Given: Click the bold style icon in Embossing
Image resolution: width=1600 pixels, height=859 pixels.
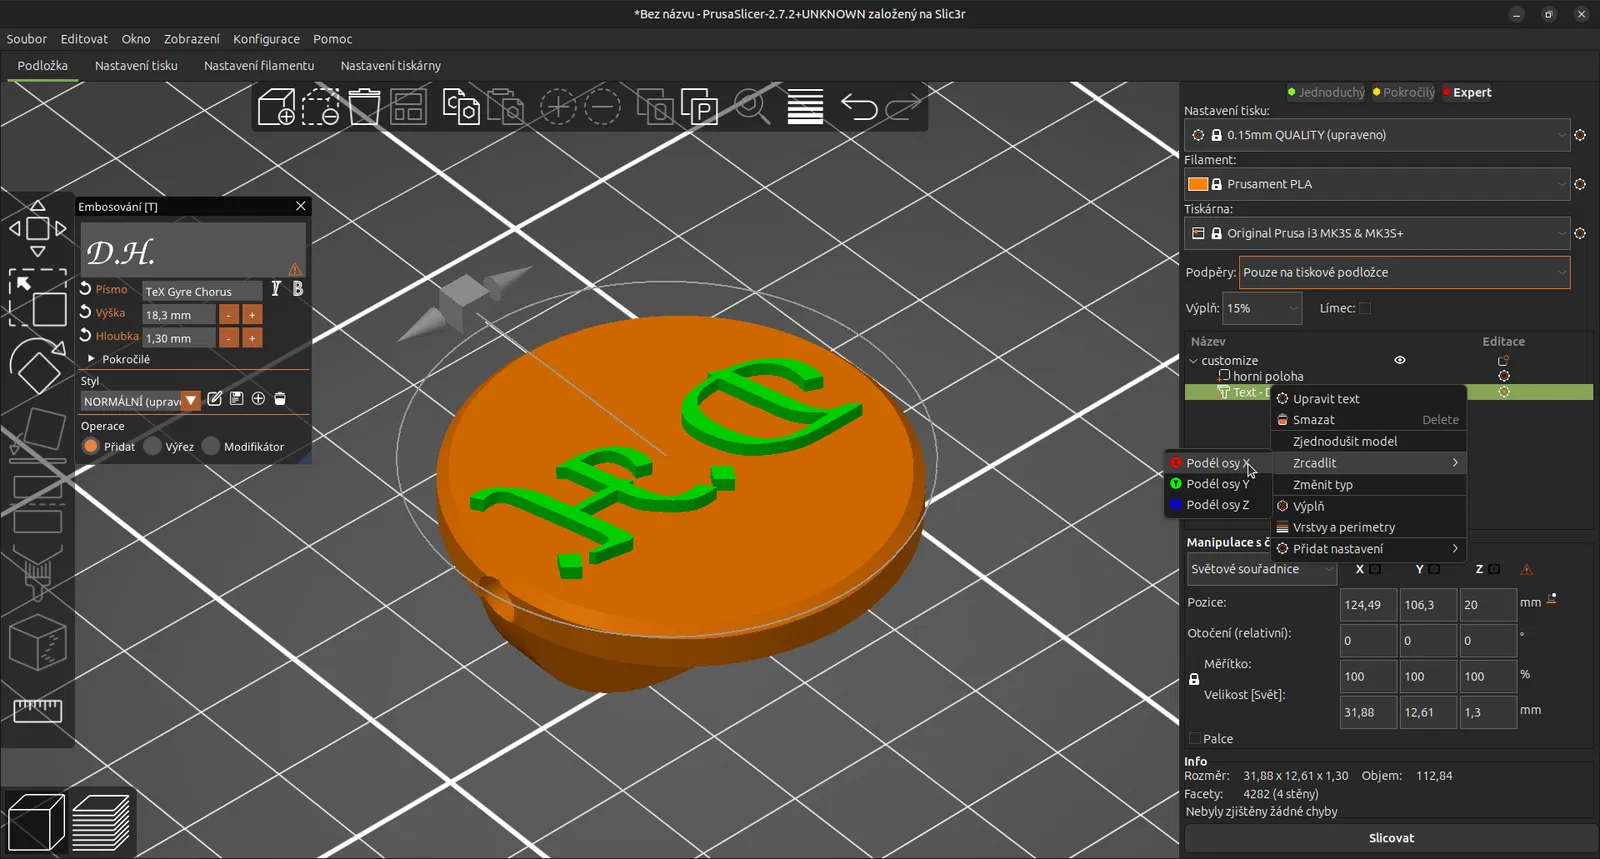Looking at the screenshot, I should click(297, 289).
